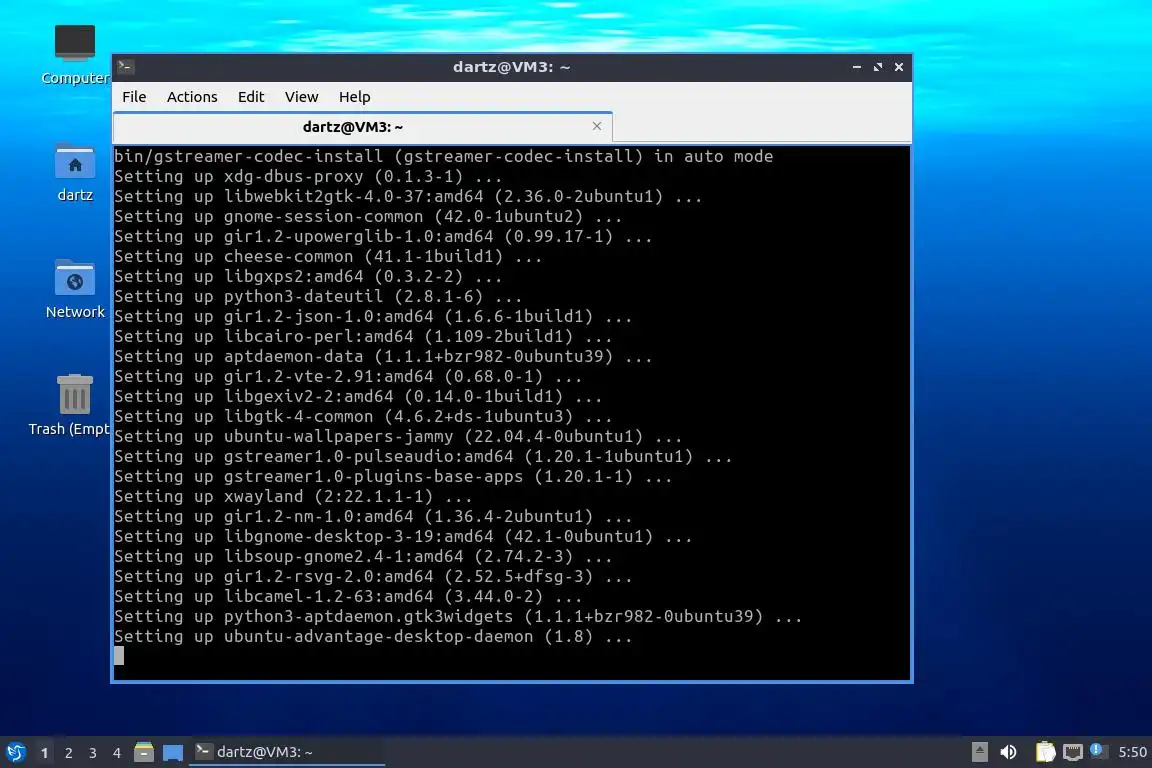Select the dartz@VM3: ~ terminal tab
1152x768 pixels.
(x=353, y=127)
